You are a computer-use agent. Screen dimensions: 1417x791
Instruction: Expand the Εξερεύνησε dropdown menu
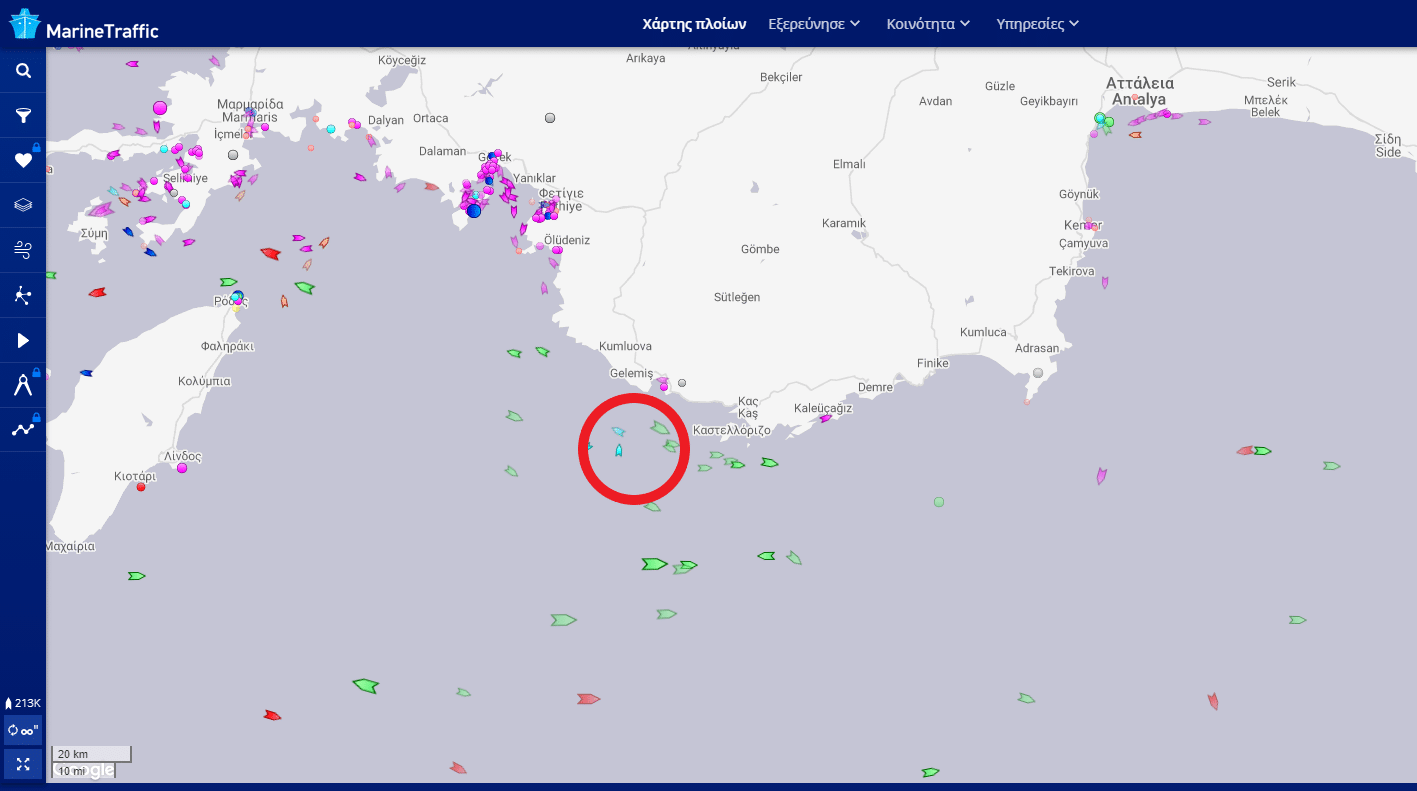coord(814,24)
